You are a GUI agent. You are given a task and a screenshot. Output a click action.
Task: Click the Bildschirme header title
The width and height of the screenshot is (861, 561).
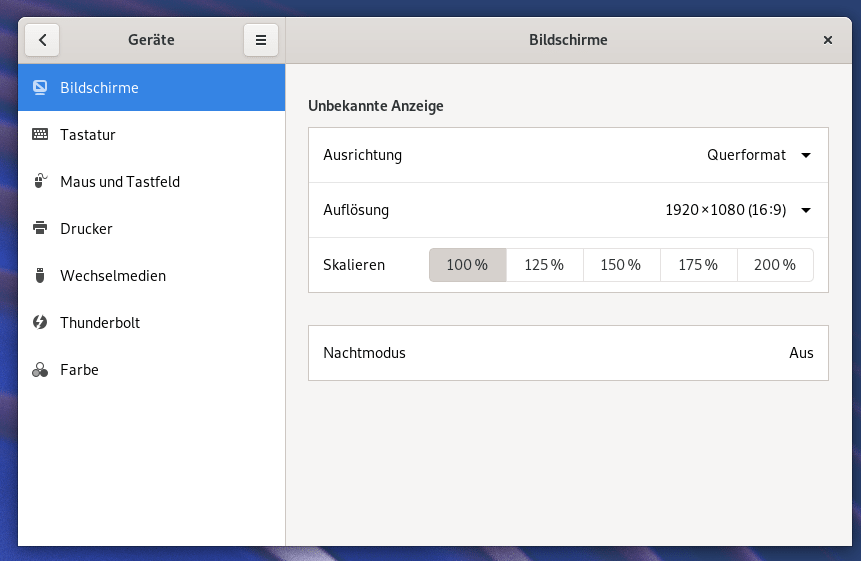click(568, 40)
